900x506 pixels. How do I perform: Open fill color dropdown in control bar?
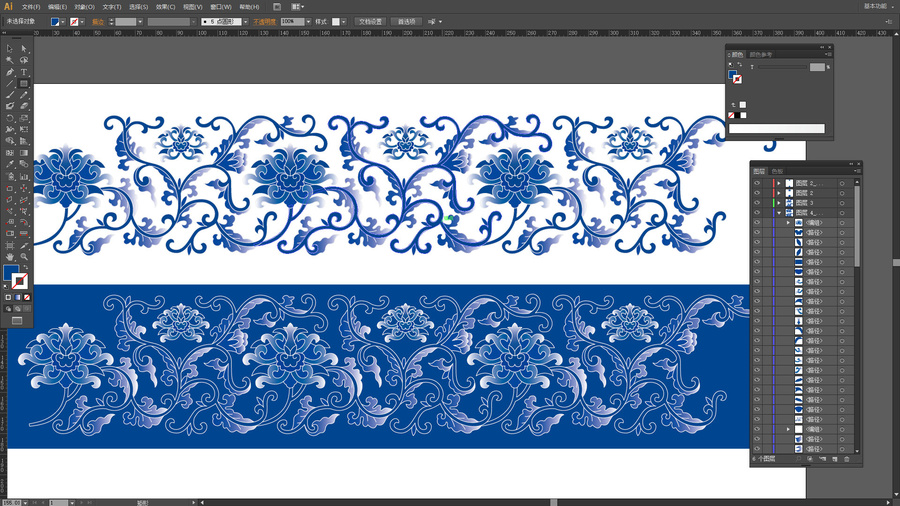[63, 22]
